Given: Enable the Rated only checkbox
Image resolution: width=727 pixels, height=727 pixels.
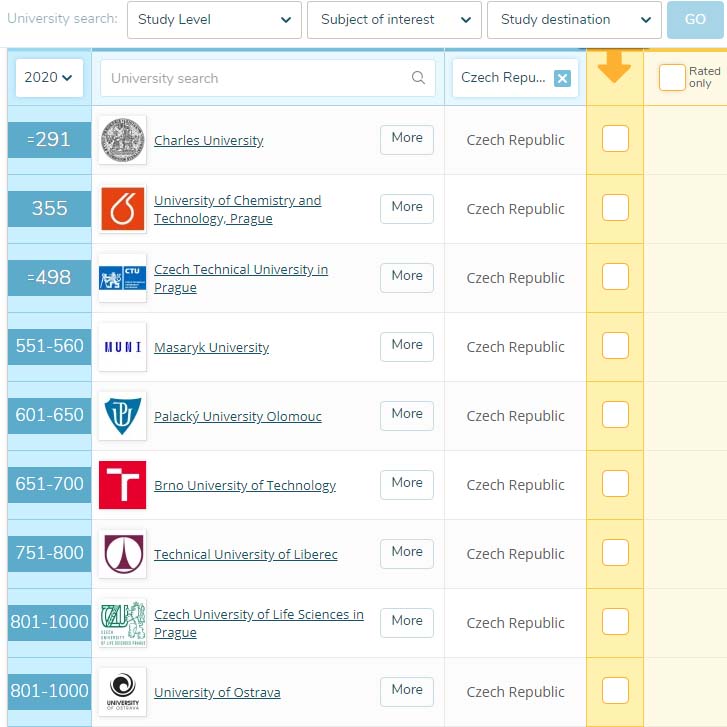Looking at the screenshot, I should pos(672,78).
